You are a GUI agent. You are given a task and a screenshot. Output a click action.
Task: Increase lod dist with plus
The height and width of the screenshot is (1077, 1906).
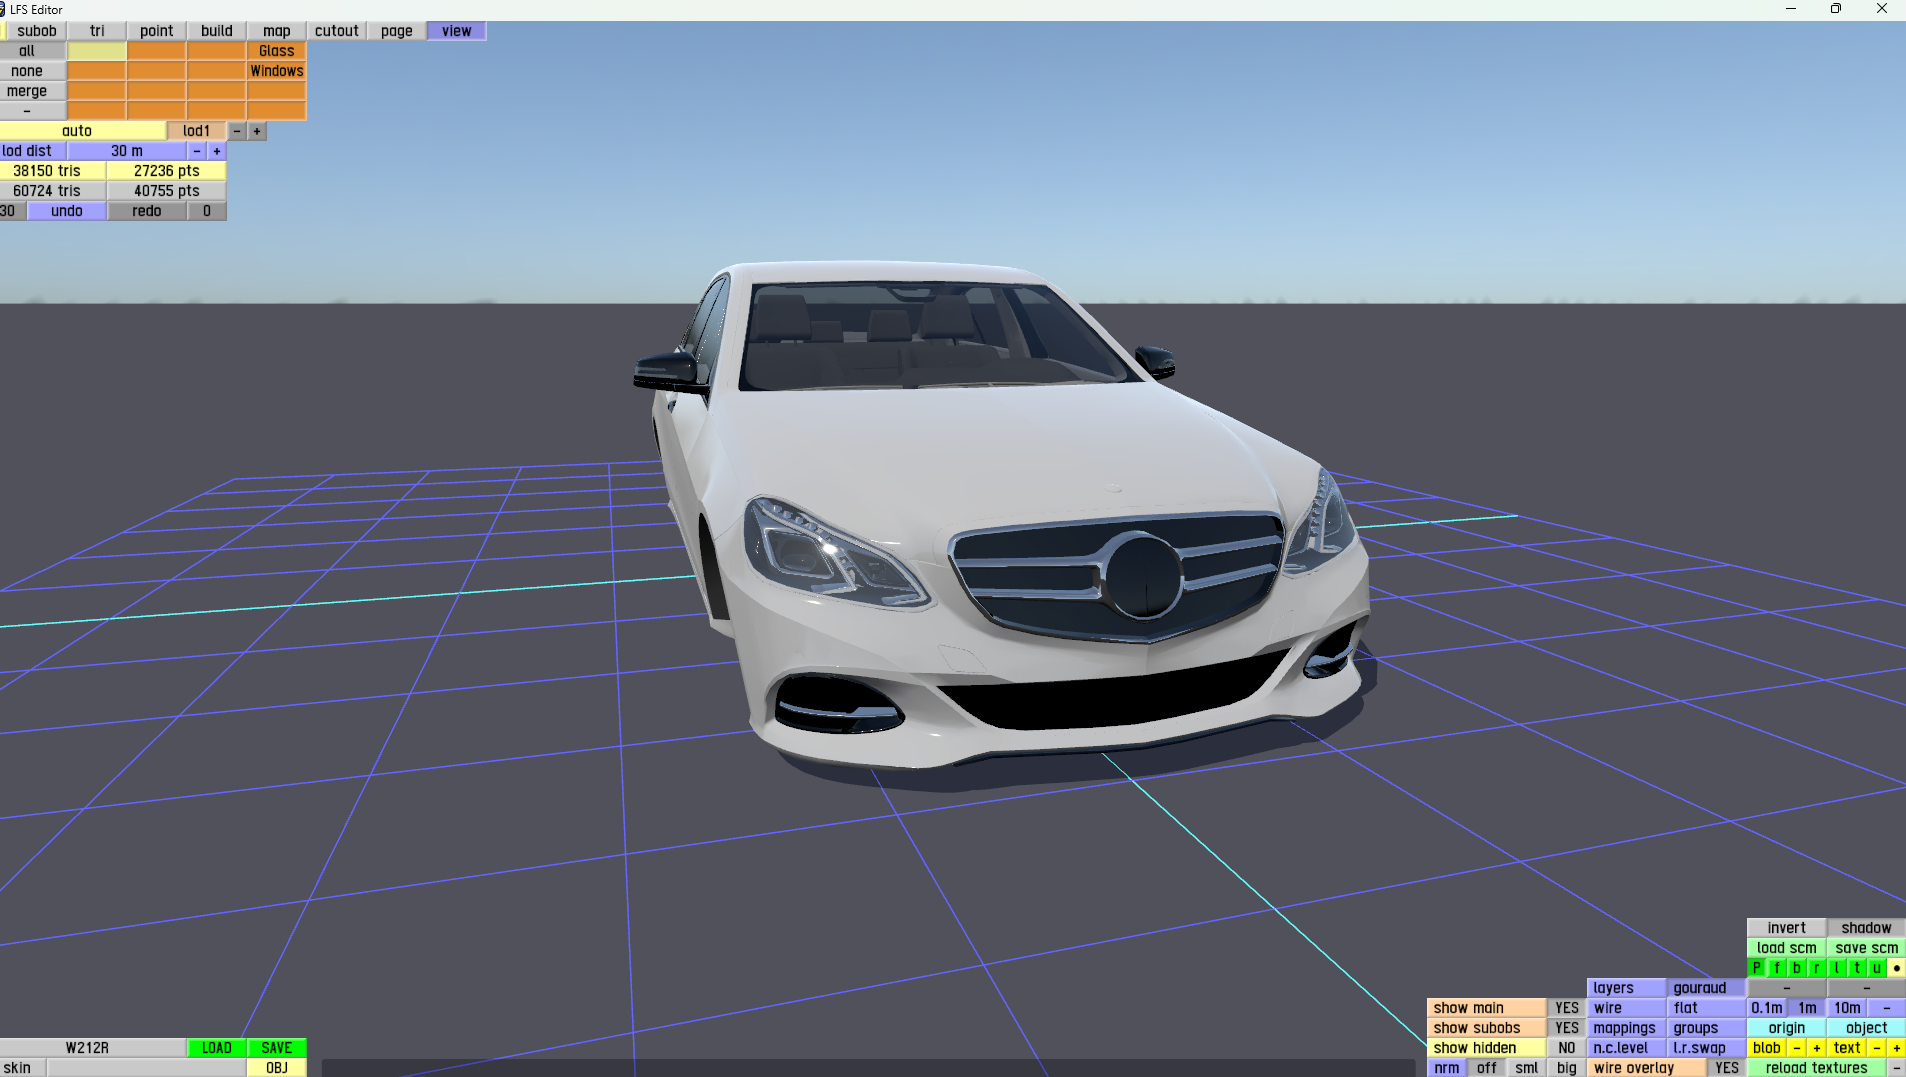pos(217,151)
